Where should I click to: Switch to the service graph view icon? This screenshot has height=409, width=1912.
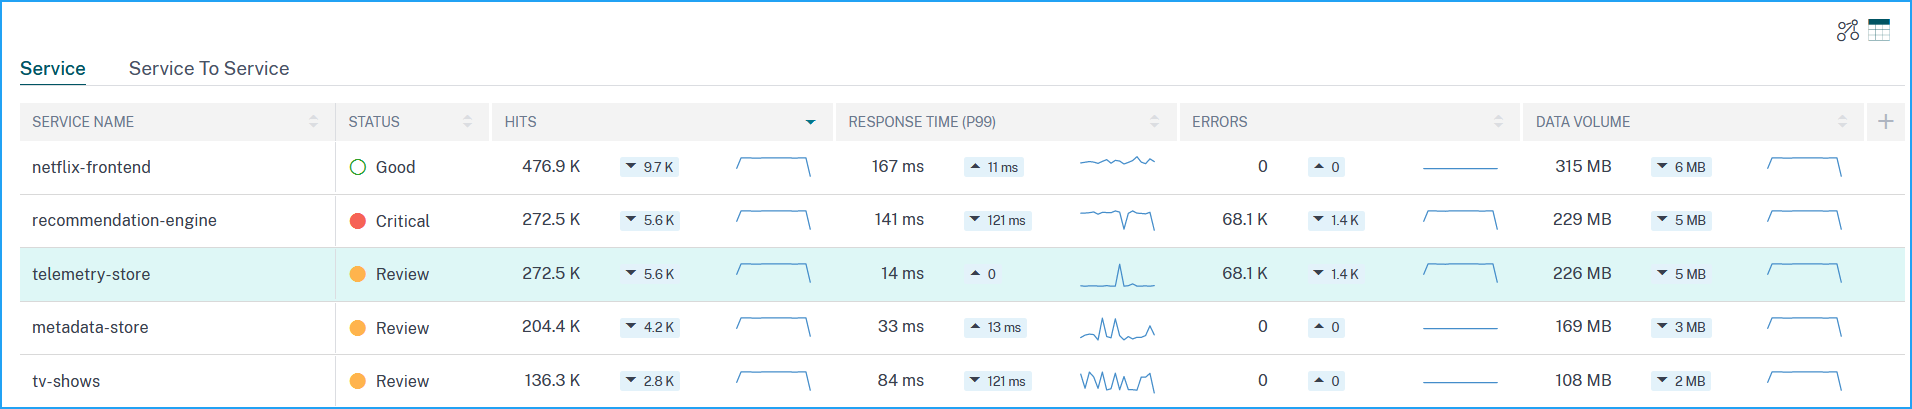click(1847, 31)
